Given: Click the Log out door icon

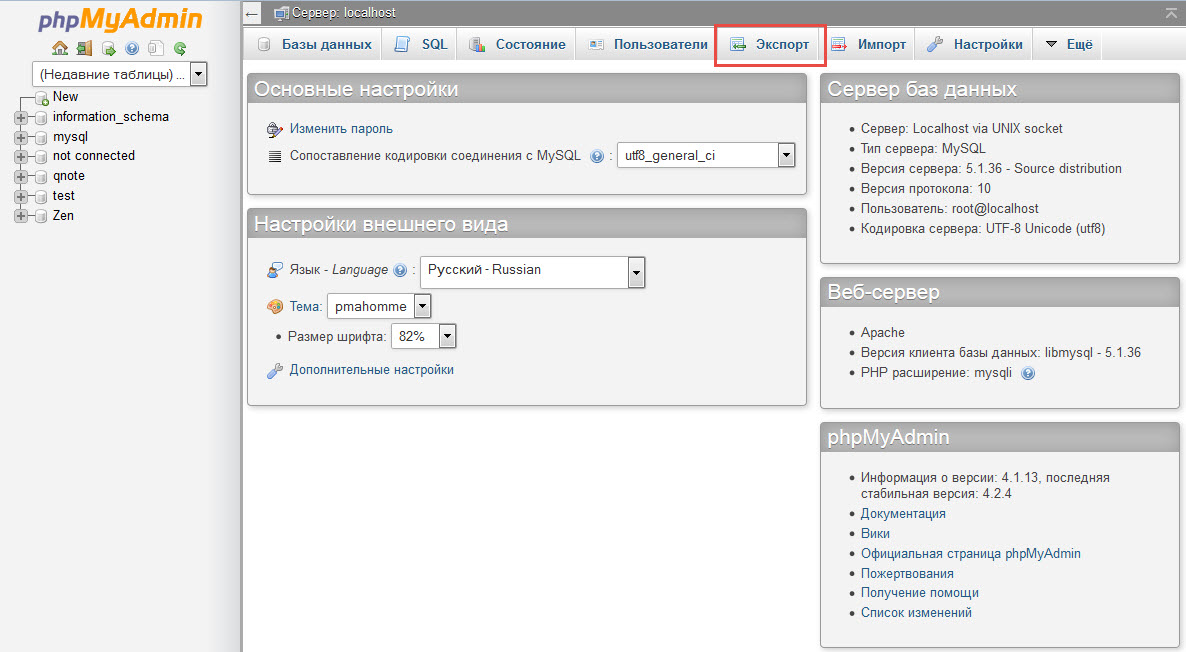Looking at the screenshot, I should (84, 48).
